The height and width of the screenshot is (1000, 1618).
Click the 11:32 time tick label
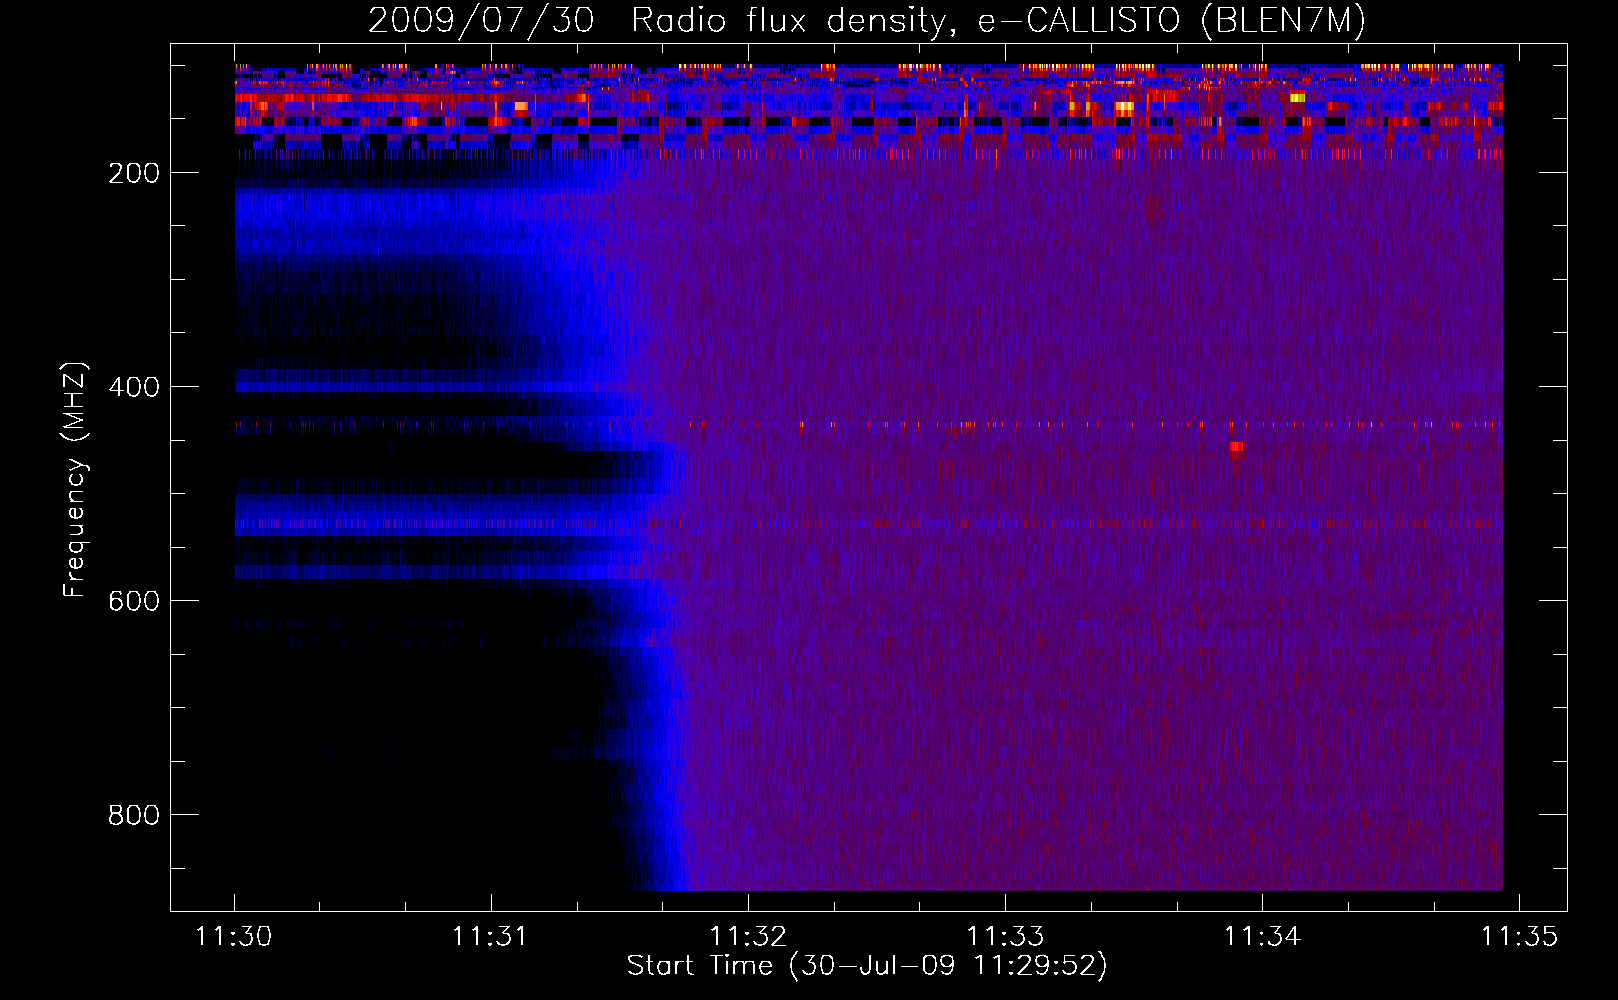(748, 936)
